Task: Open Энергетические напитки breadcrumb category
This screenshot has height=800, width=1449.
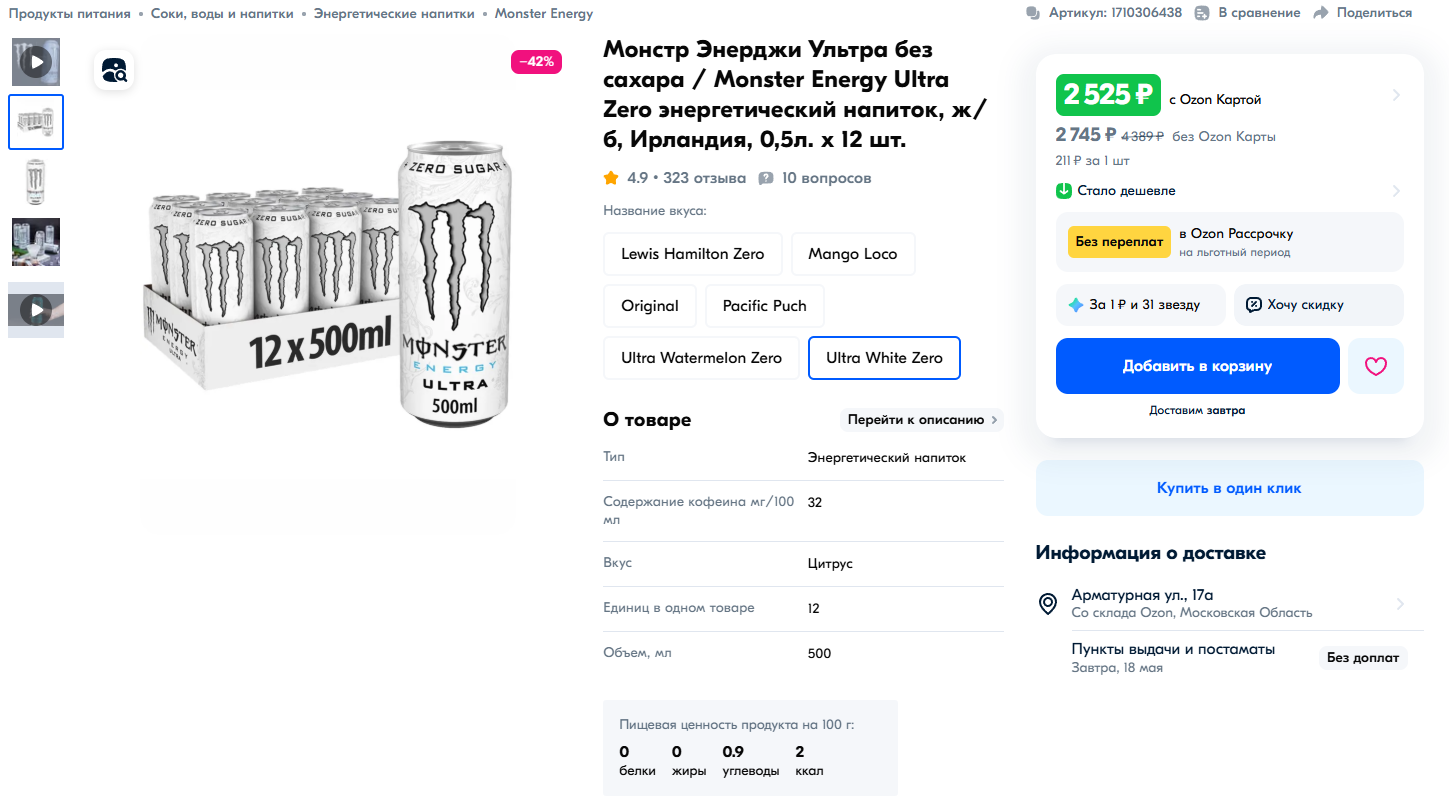Action: point(394,14)
